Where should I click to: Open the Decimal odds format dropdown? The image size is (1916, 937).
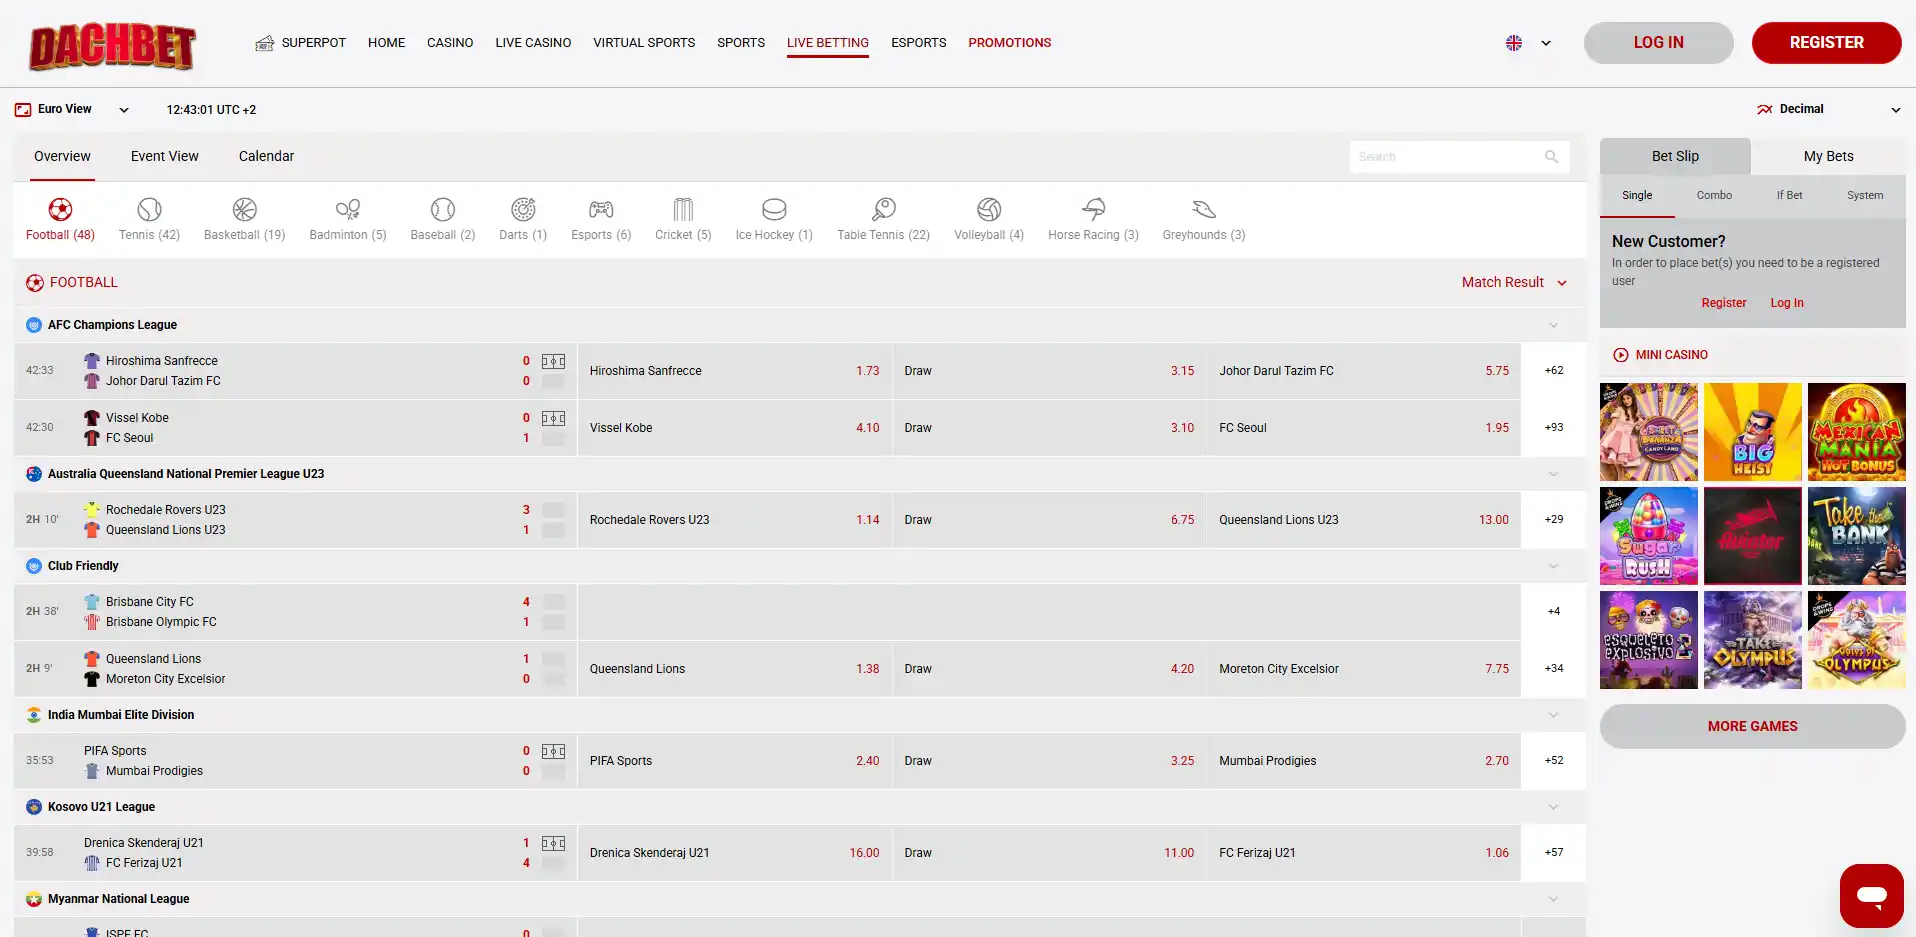[x=1895, y=110]
